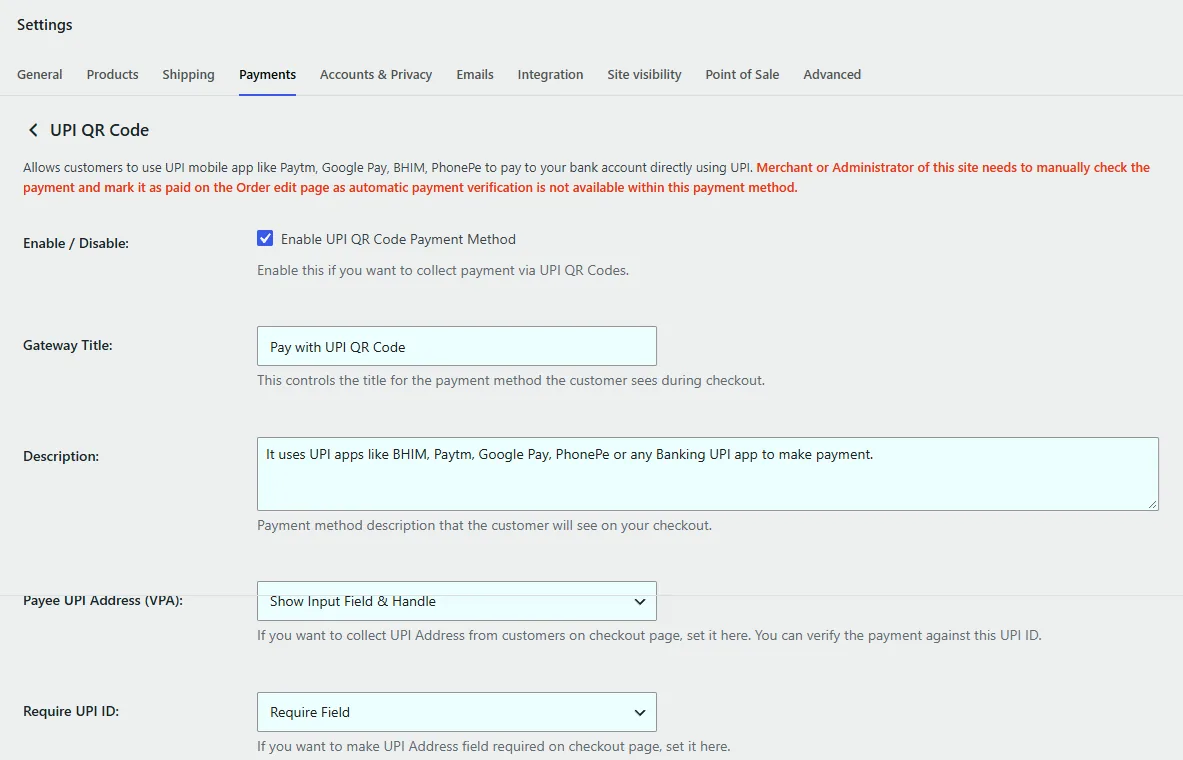
Task: Click the Enable / Disable label
Action: tap(75, 243)
